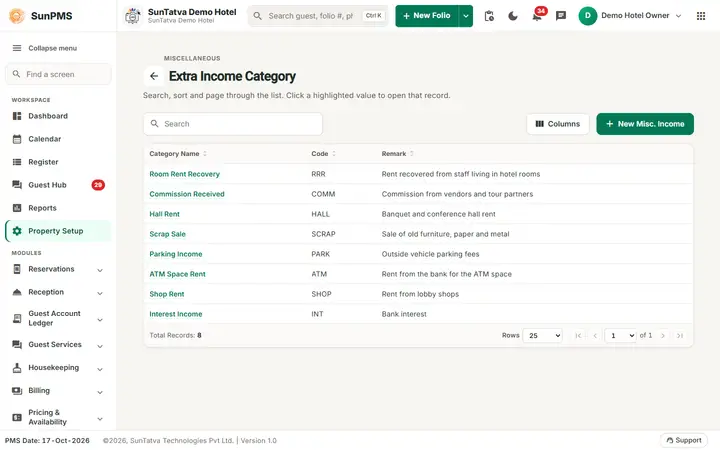The height and width of the screenshot is (450, 720).
Task: Sort by Category Name column
Action: pos(178,154)
